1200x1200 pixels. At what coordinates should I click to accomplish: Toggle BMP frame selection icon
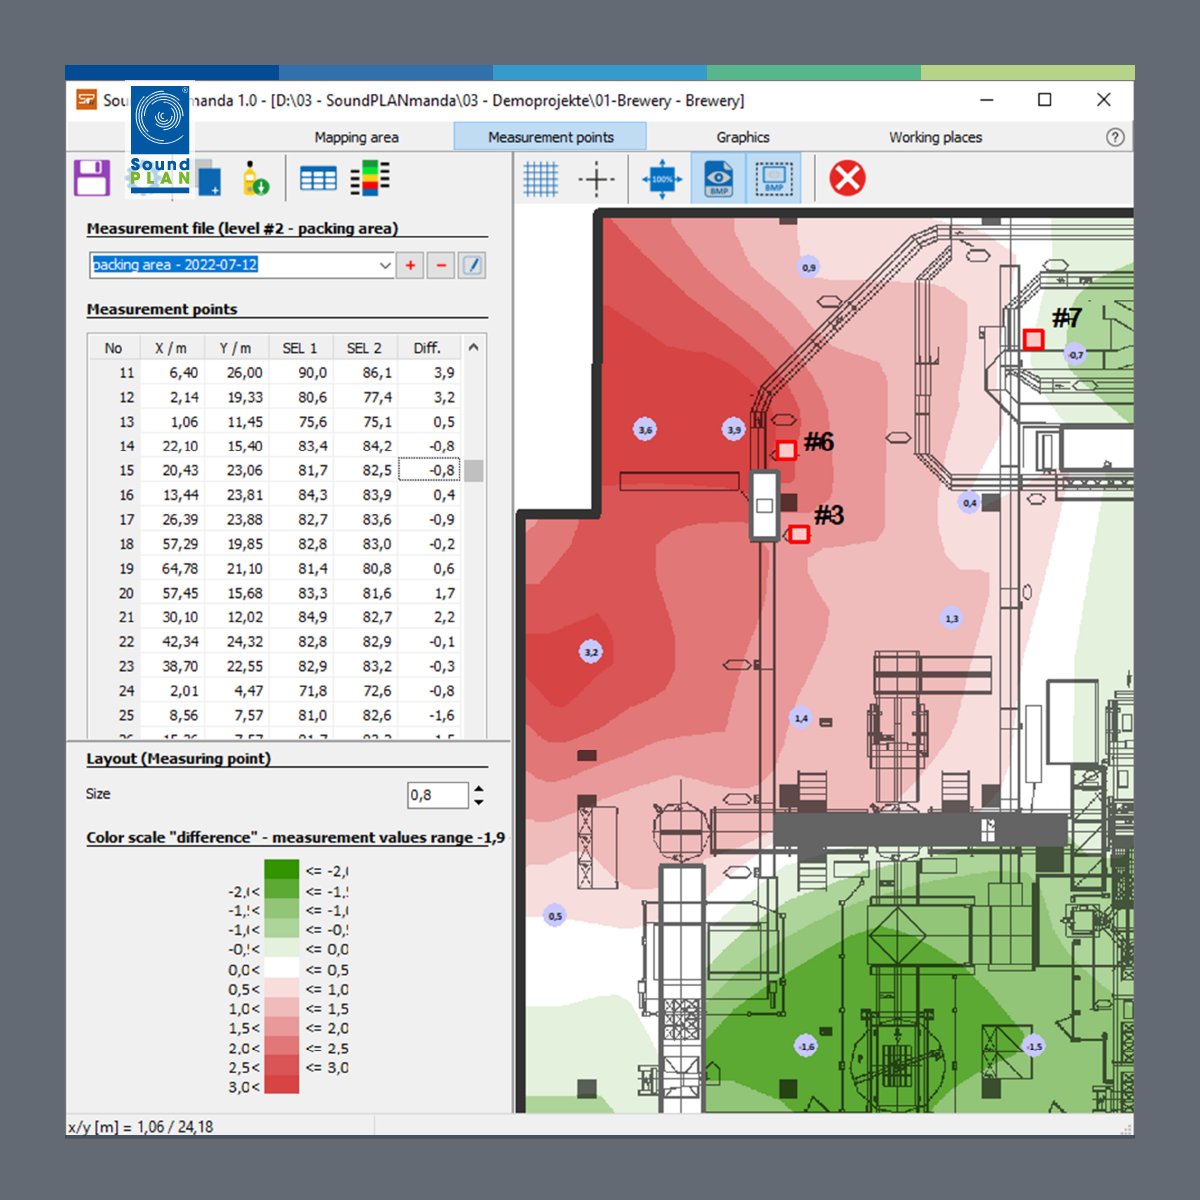click(x=774, y=179)
